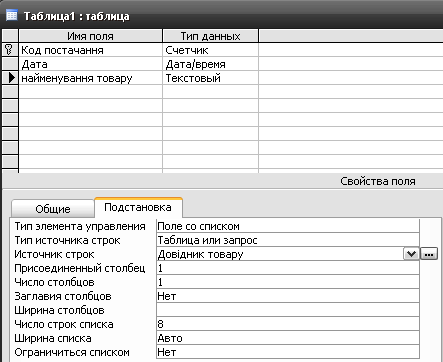Image resolution: width=443 pixels, height=362 pixels.
Task: Click the table icon in the title bar
Action: pos(12,15)
